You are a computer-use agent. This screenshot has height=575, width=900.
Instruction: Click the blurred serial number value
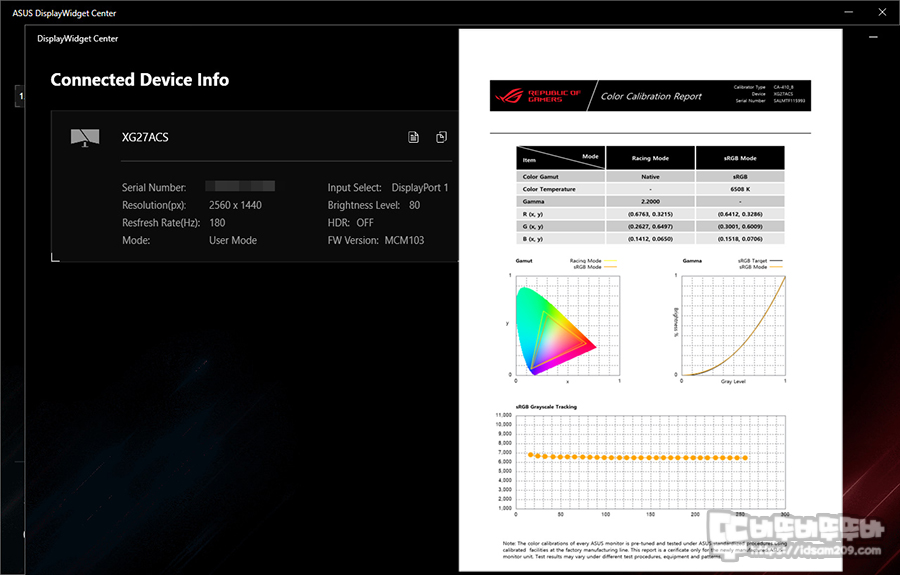point(240,187)
